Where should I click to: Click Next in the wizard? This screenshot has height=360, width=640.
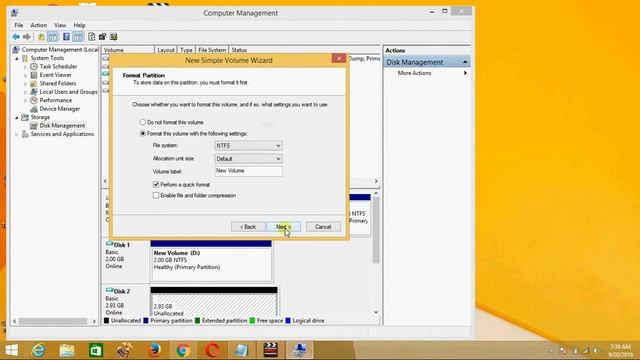[x=284, y=227]
